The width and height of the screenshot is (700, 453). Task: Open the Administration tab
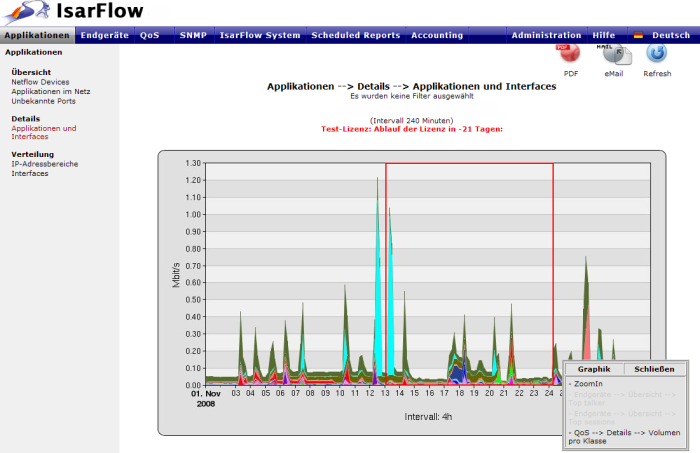pyautogui.click(x=546, y=35)
